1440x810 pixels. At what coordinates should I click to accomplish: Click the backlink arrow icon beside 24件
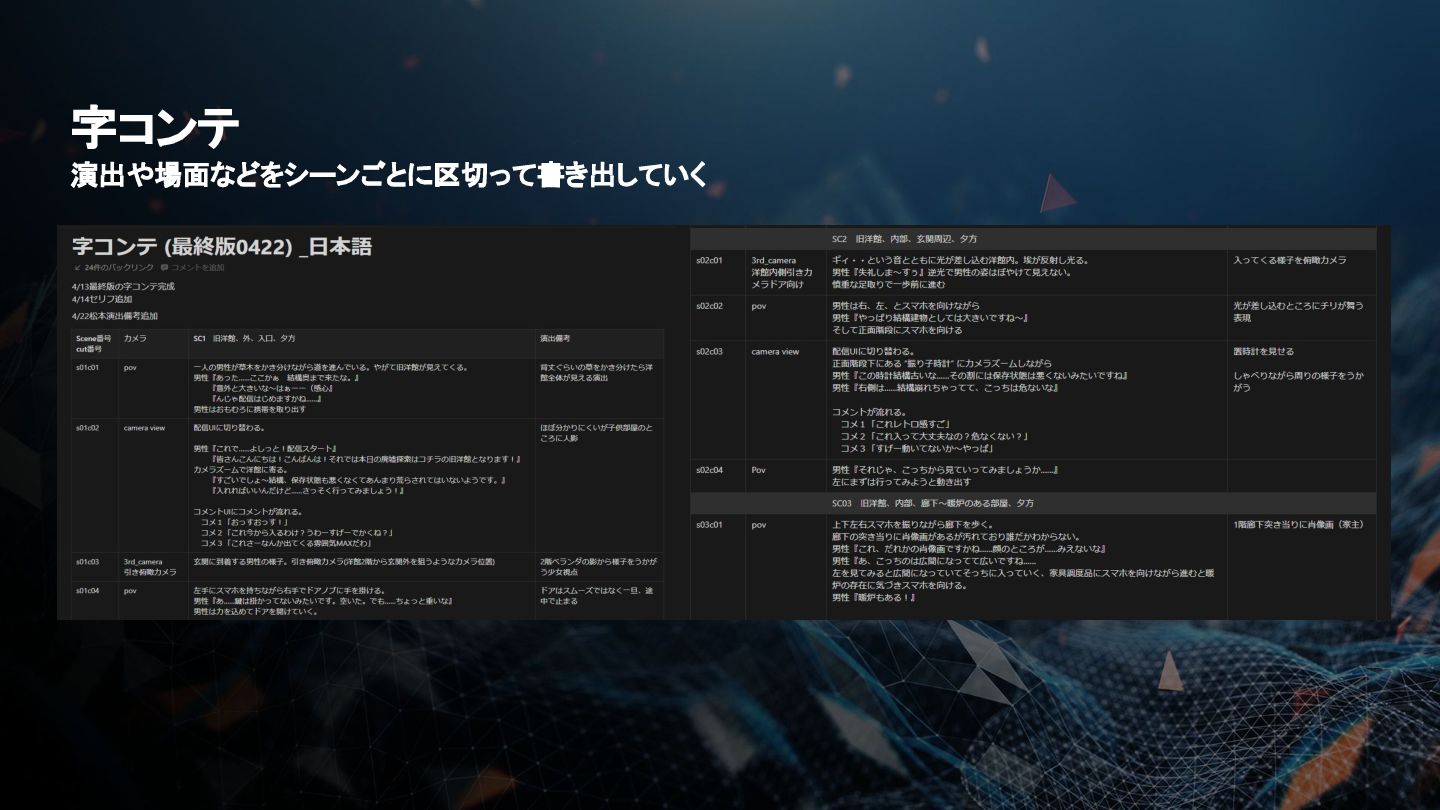[x=77, y=267]
